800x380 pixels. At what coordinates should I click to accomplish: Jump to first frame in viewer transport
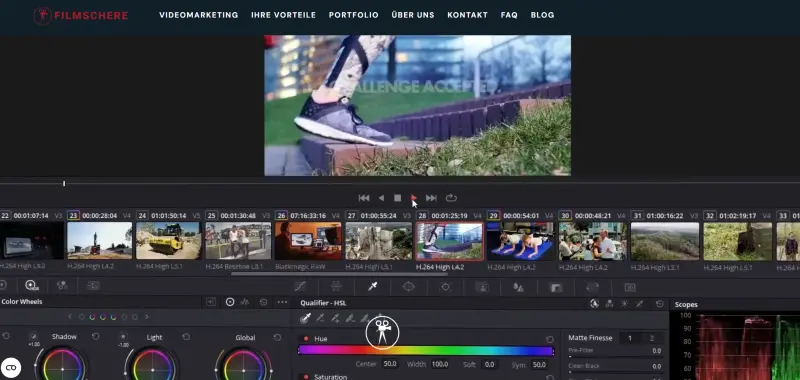click(x=364, y=198)
